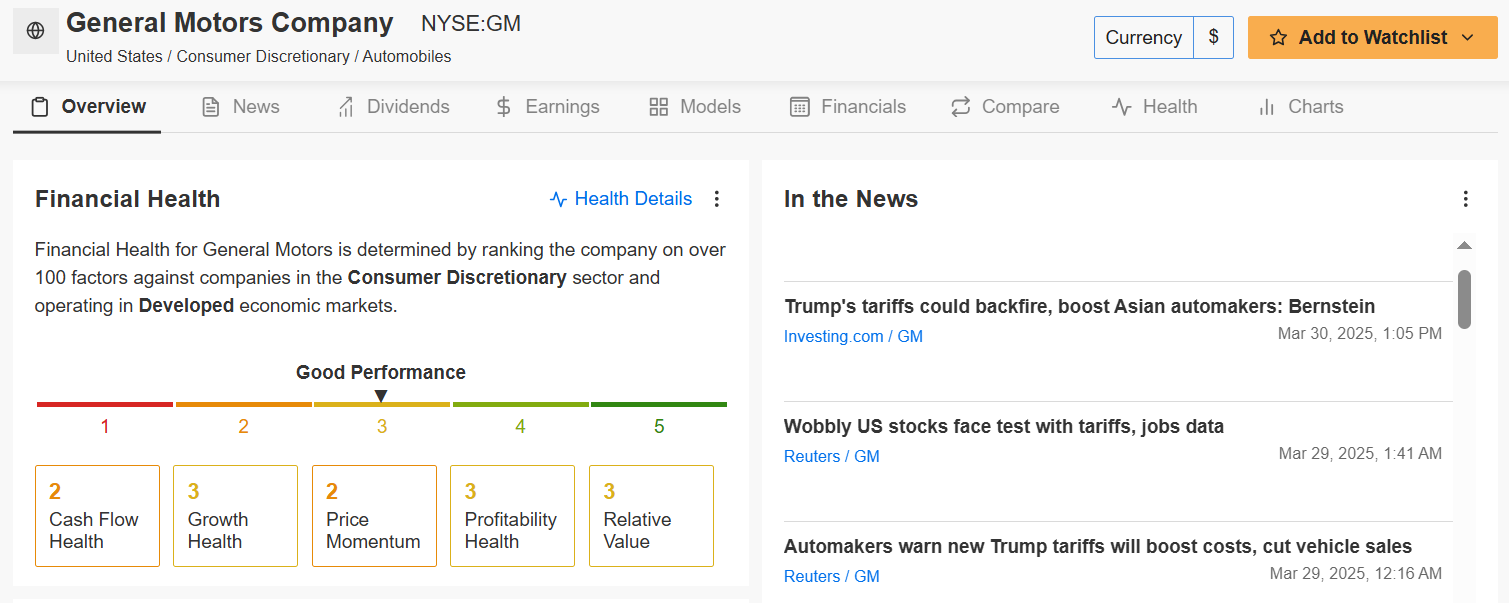The height and width of the screenshot is (603, 1509).
Task: Click the dollar sign currency button
Action: [1214, 38]
